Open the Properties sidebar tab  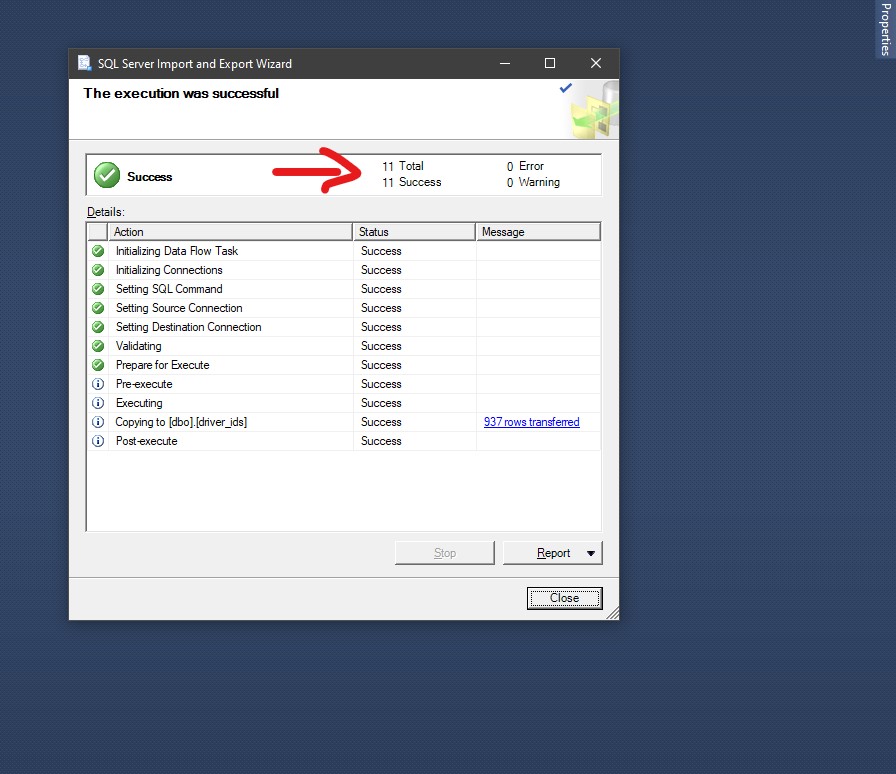(x=884, y=30)
